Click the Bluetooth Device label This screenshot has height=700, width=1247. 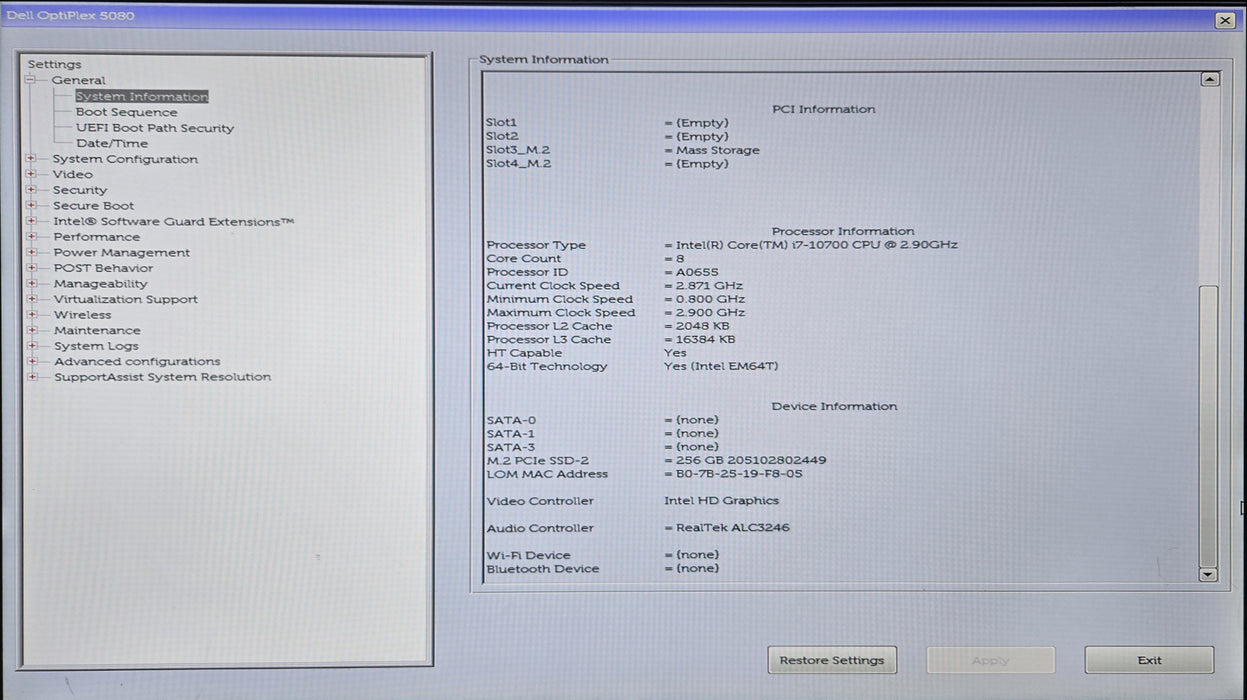click(x=543, y=569)
